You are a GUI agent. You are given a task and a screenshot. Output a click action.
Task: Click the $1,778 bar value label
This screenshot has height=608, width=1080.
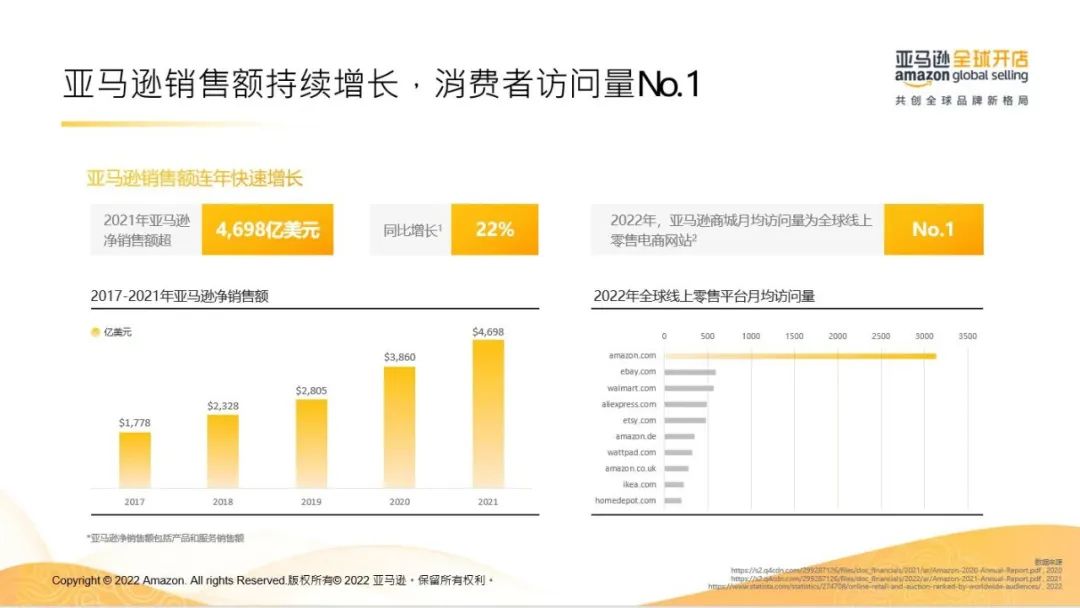[x=134, y=423]
